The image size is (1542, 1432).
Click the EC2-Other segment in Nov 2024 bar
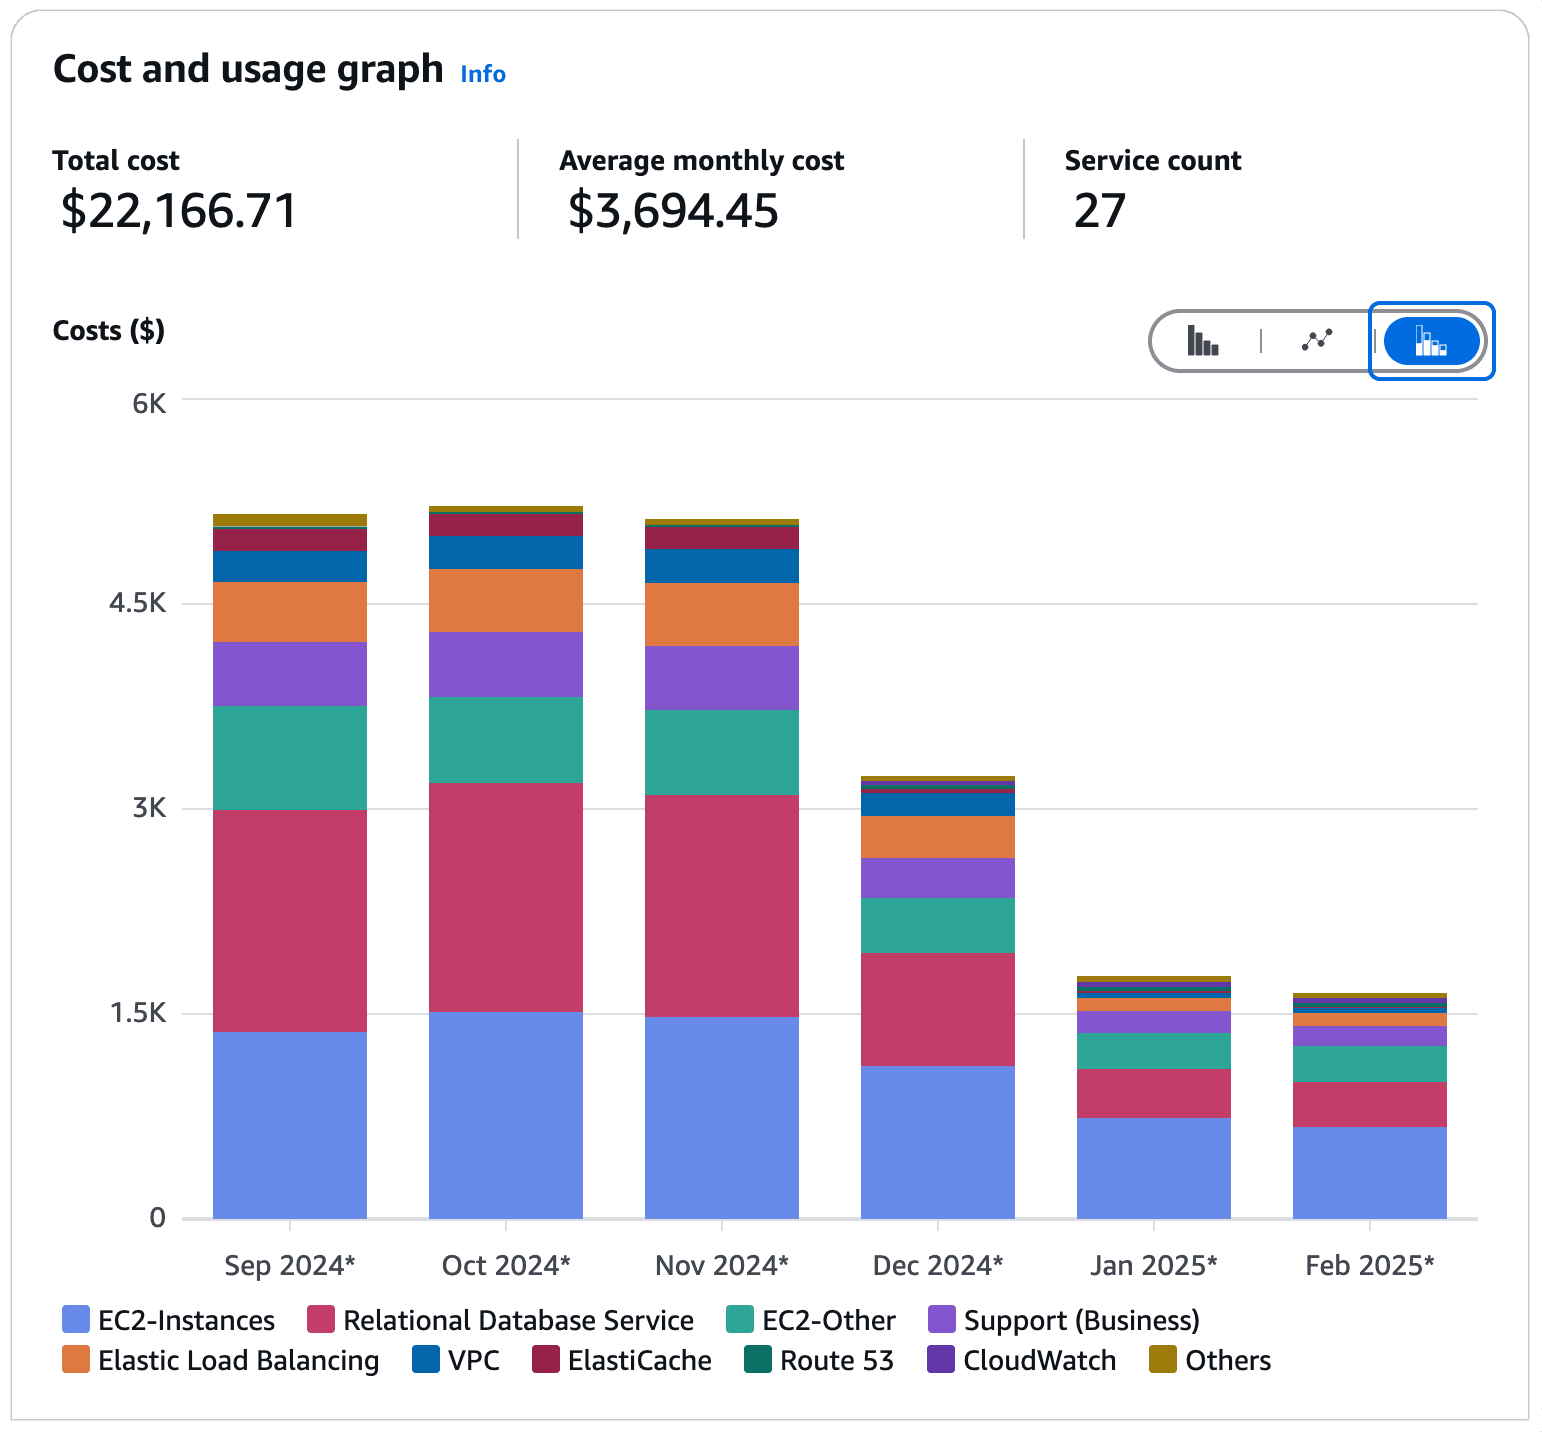point(722,752)
